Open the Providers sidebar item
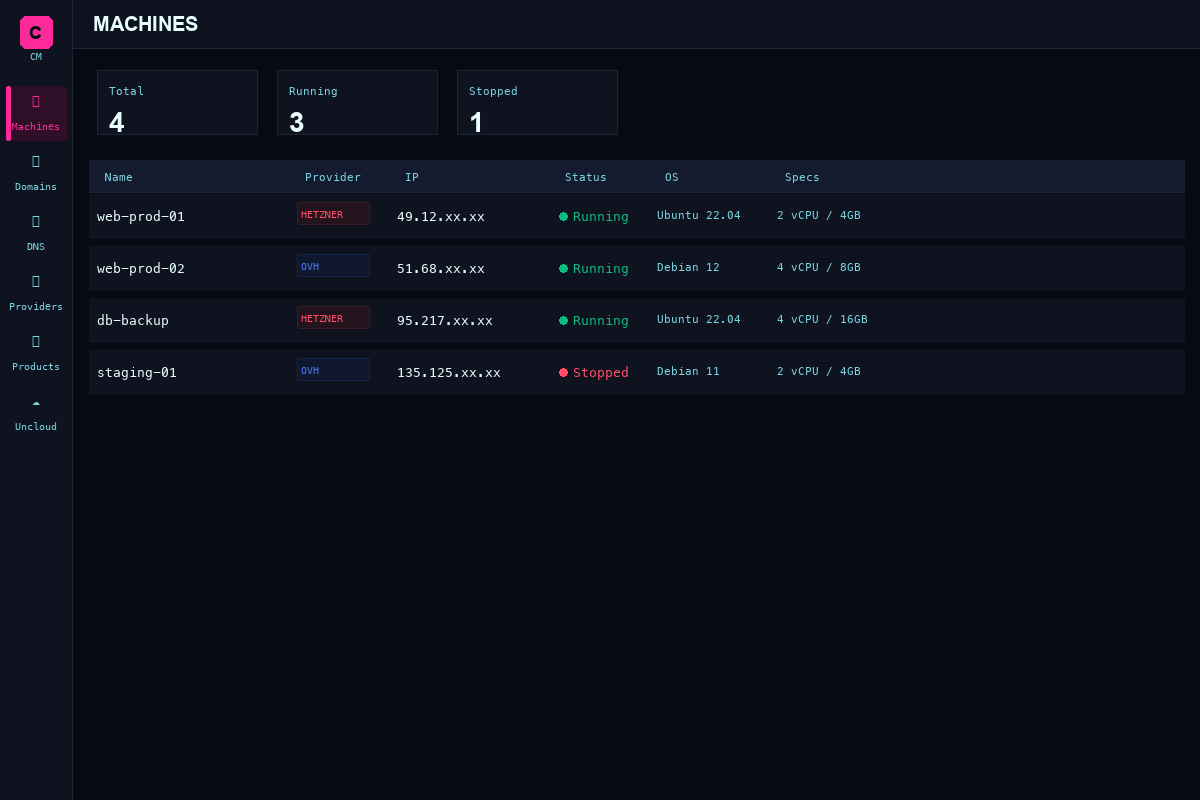Viewport: 1200px width, 800px height. (36, 293)
